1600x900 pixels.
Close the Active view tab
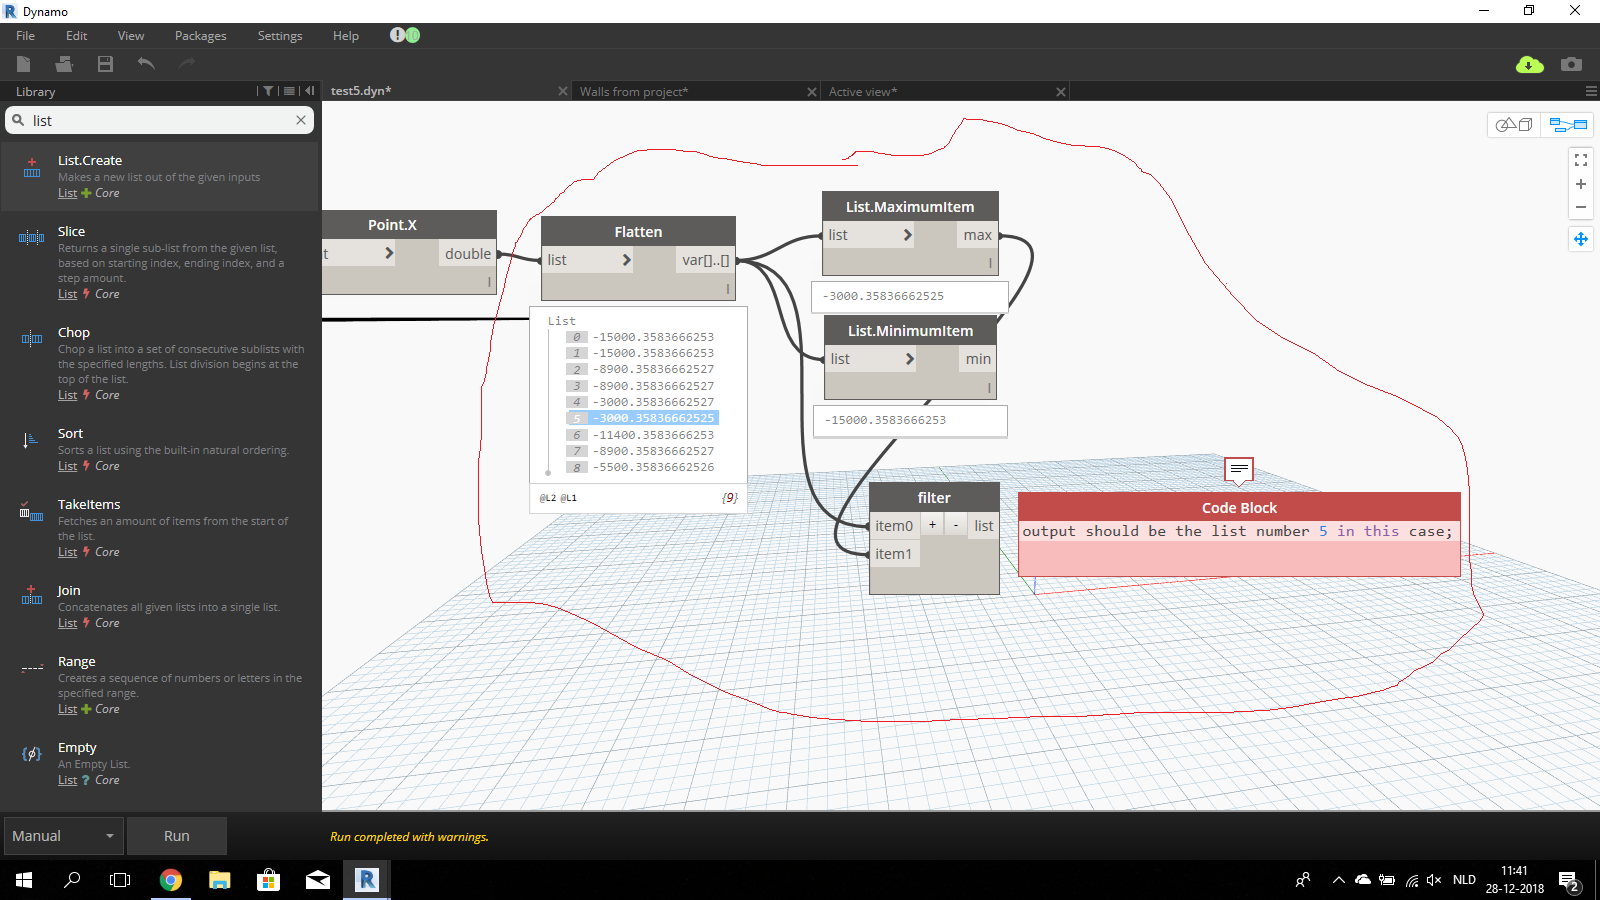point(1061,91)
